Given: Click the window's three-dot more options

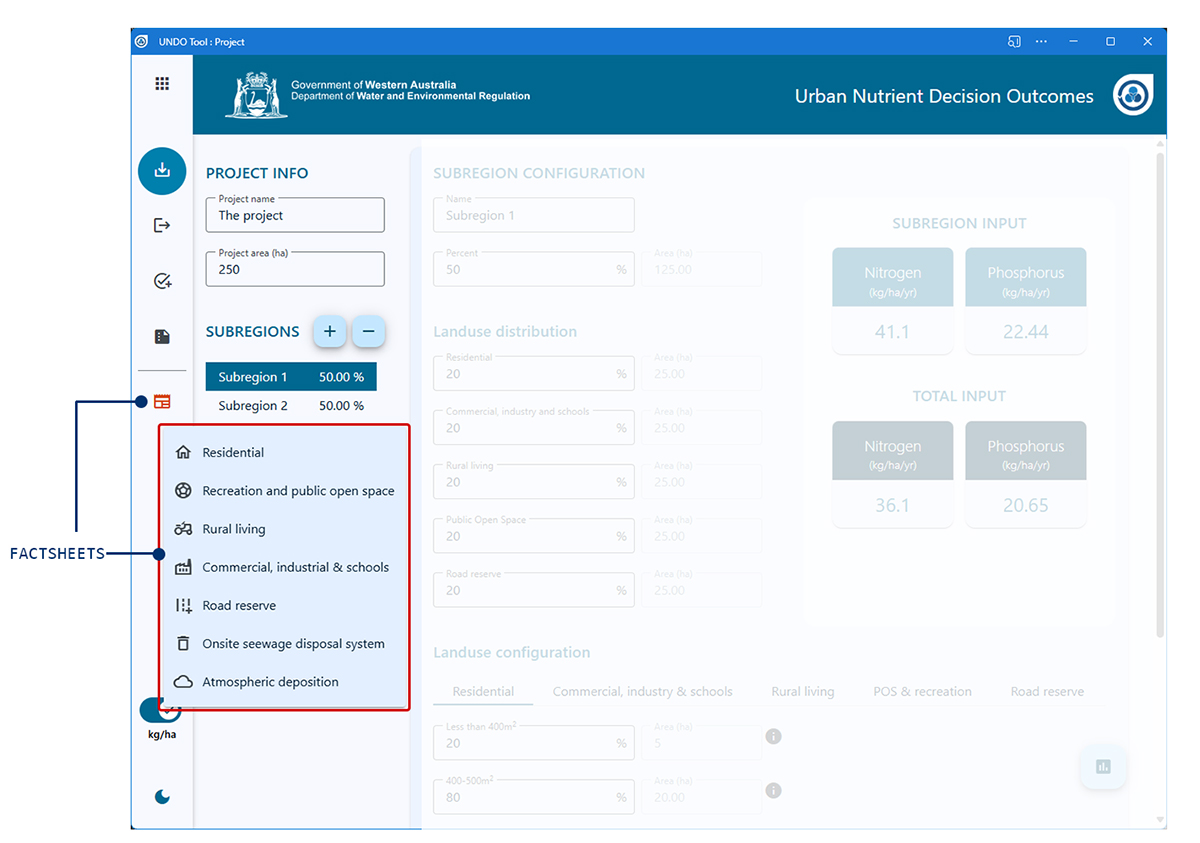Looking at the screenshot, I should click(1041, 42).
